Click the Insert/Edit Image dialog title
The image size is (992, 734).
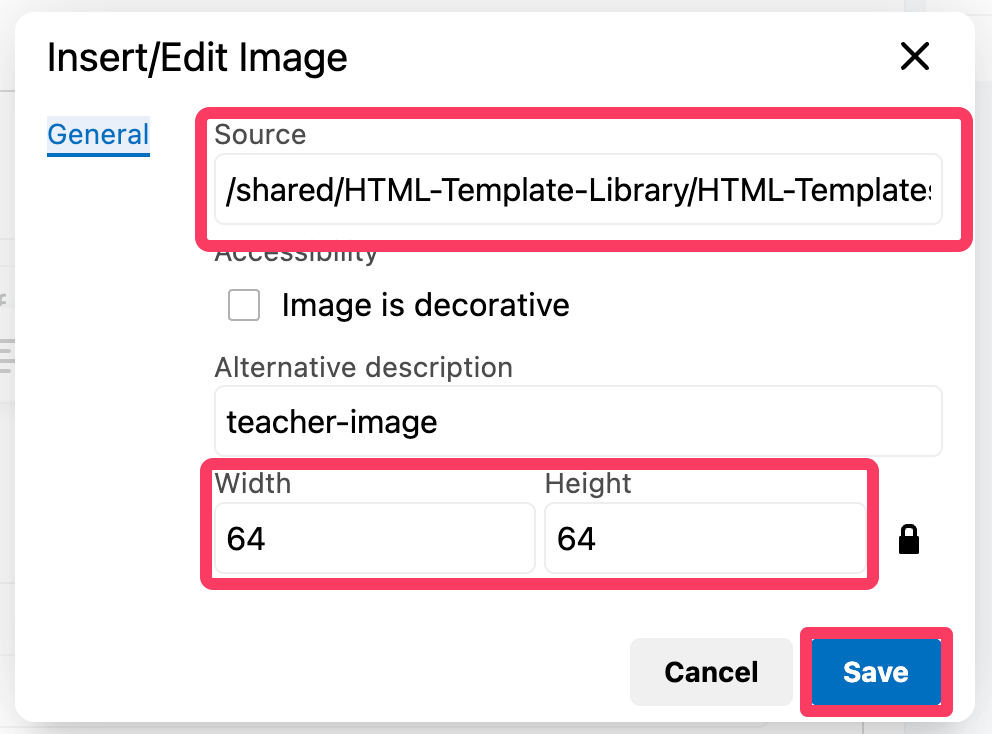197,58
